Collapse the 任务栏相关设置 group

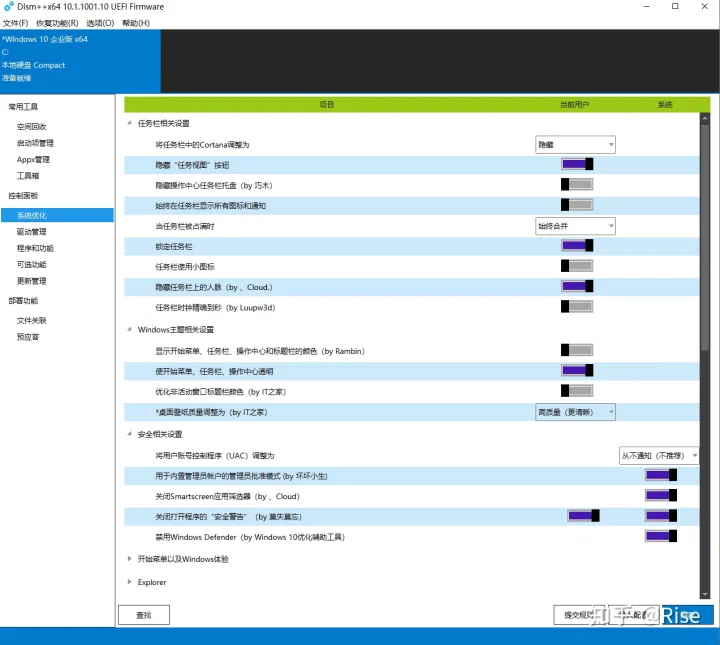[x=129, y=123]
